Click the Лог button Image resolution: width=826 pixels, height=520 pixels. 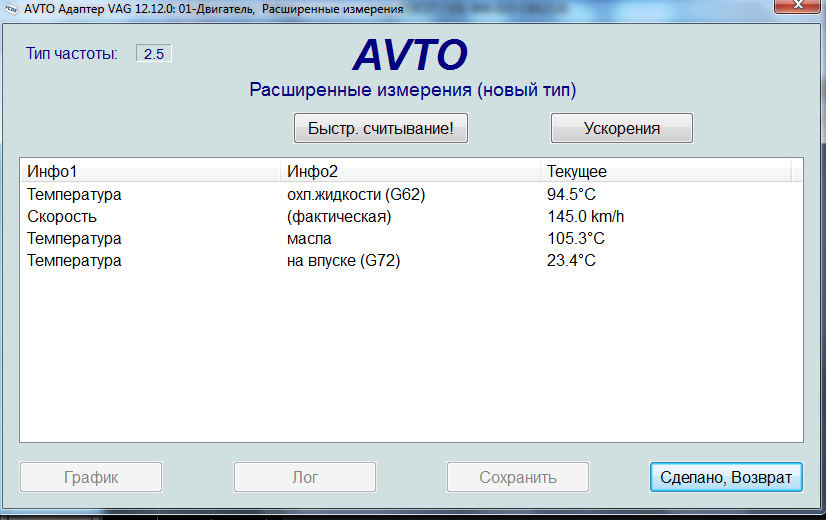pos(304,477)
